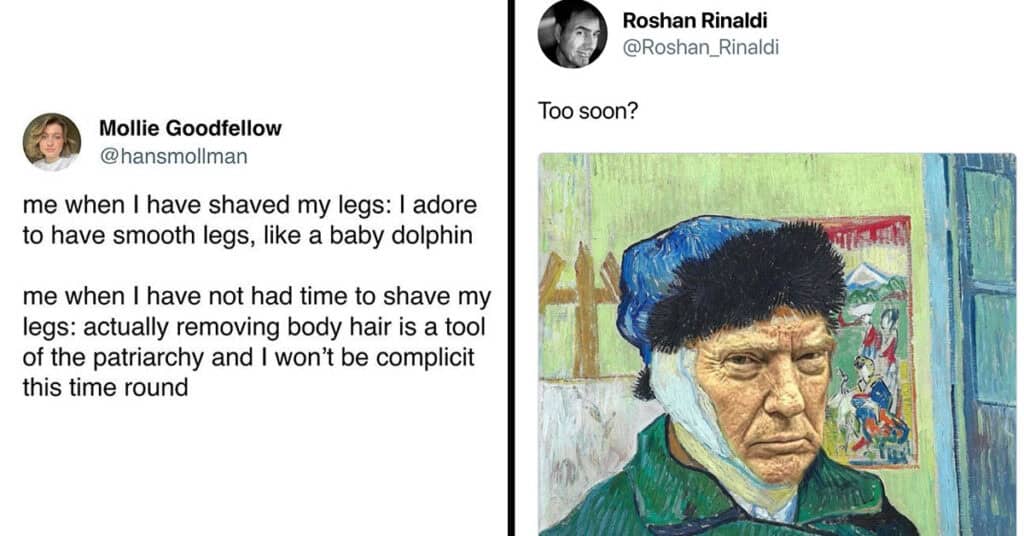Click the black divider between the tweets

coord(511,268)
